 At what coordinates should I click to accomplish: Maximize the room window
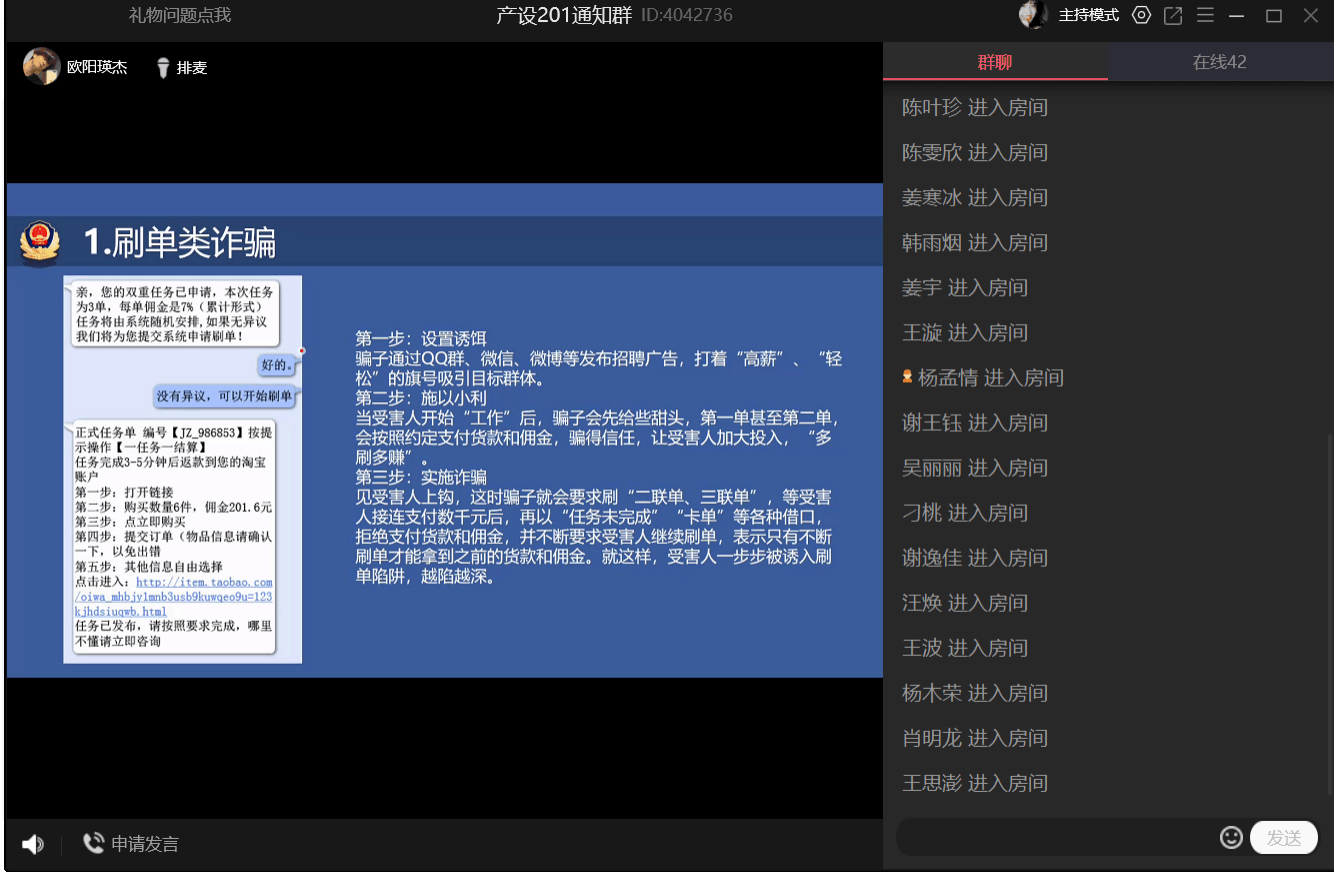[x=1273, y=16]
